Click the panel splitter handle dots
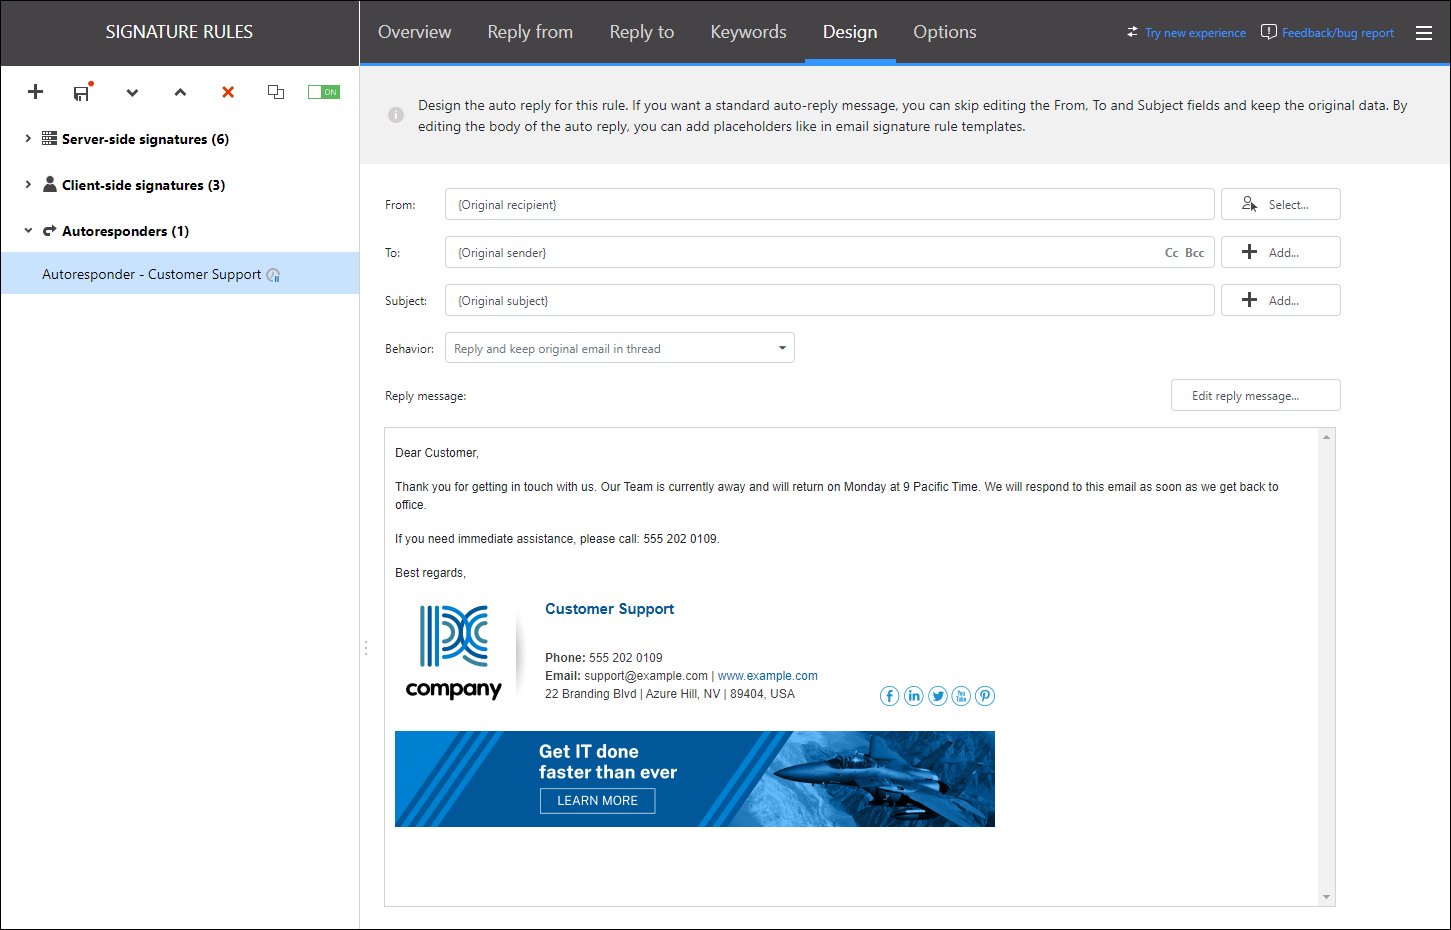1451x930 pixels. (366, 648)
